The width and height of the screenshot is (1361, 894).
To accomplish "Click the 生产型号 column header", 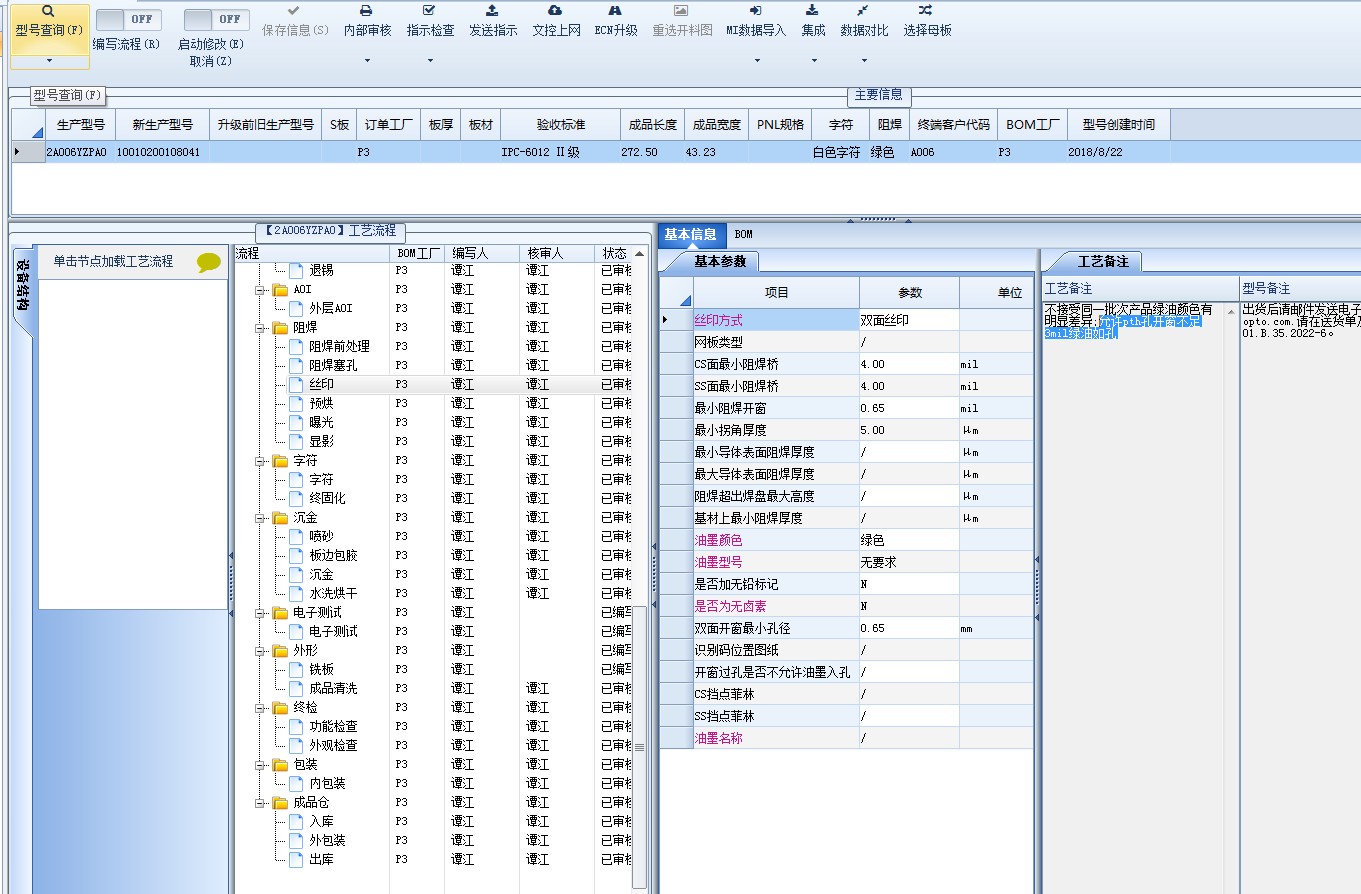I will pyautogui.click(x=81, y=125).
